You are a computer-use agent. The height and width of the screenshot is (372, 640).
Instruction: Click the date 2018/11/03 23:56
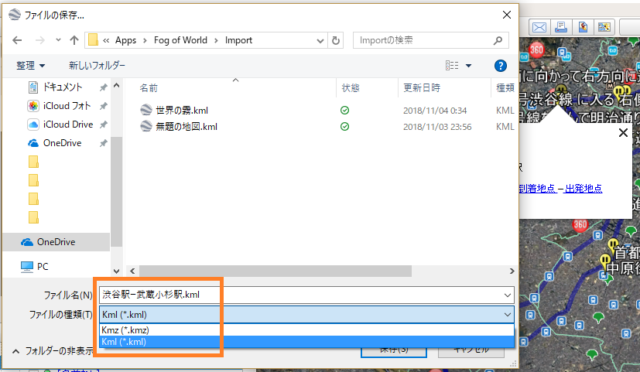[x=437, y=127]
